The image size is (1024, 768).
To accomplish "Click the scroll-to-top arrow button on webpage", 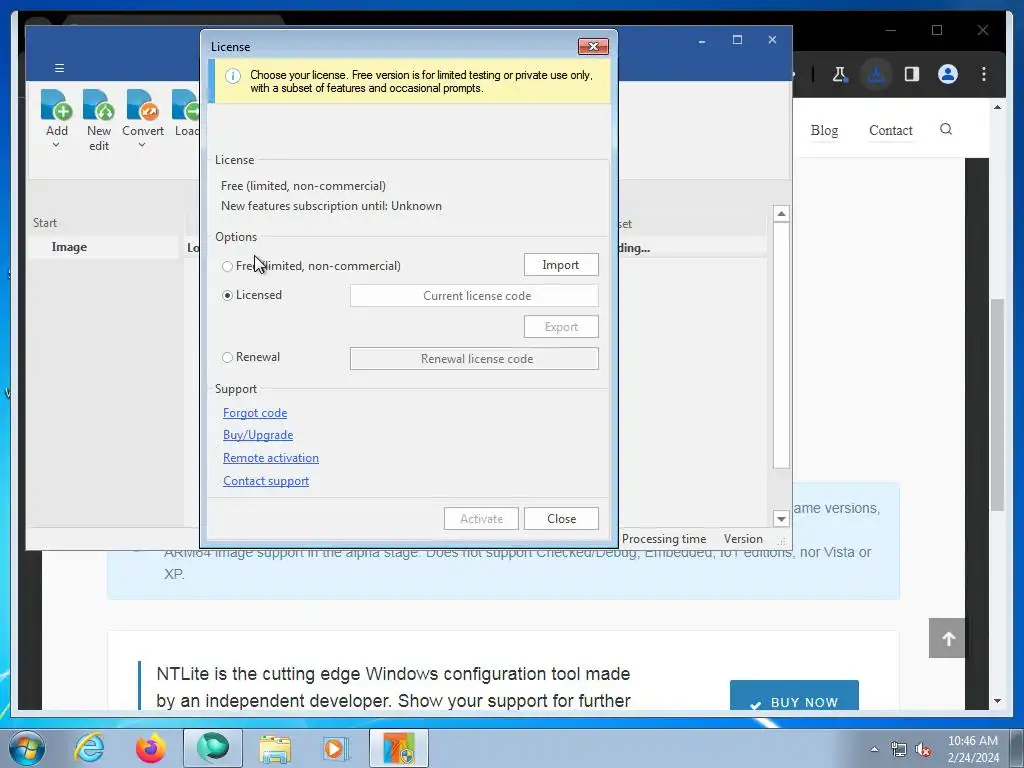I will point(948,638).
